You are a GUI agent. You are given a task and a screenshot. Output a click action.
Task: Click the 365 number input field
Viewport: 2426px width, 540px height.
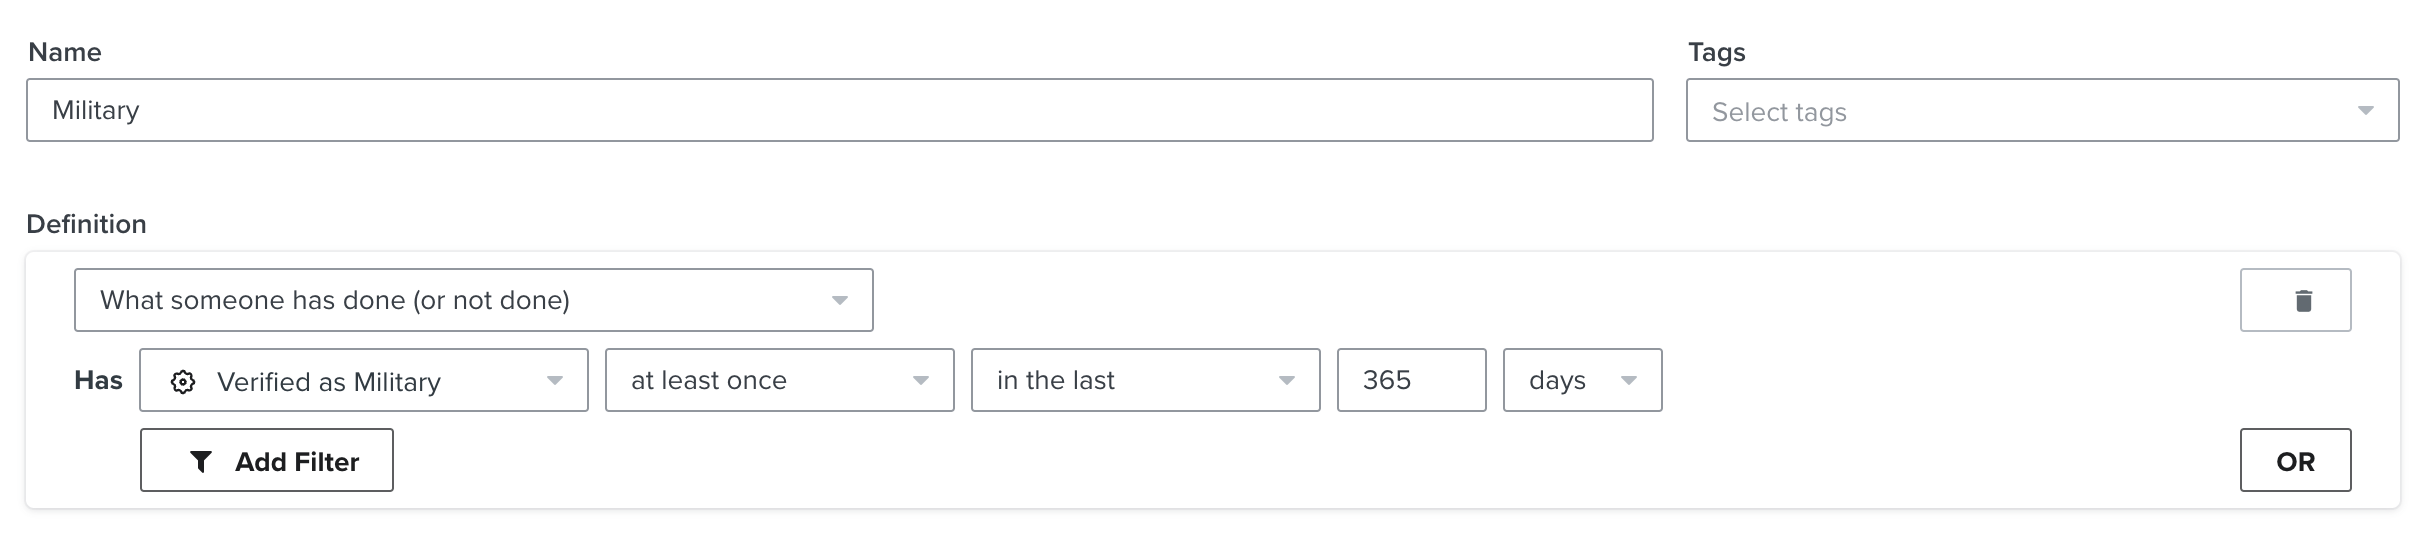pos(1412,380)
